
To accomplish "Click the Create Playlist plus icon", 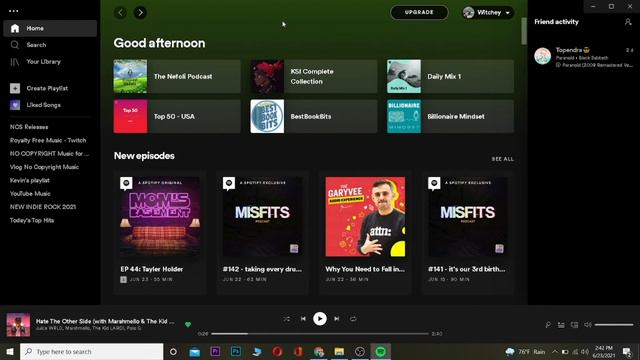I will pos(15,88).
